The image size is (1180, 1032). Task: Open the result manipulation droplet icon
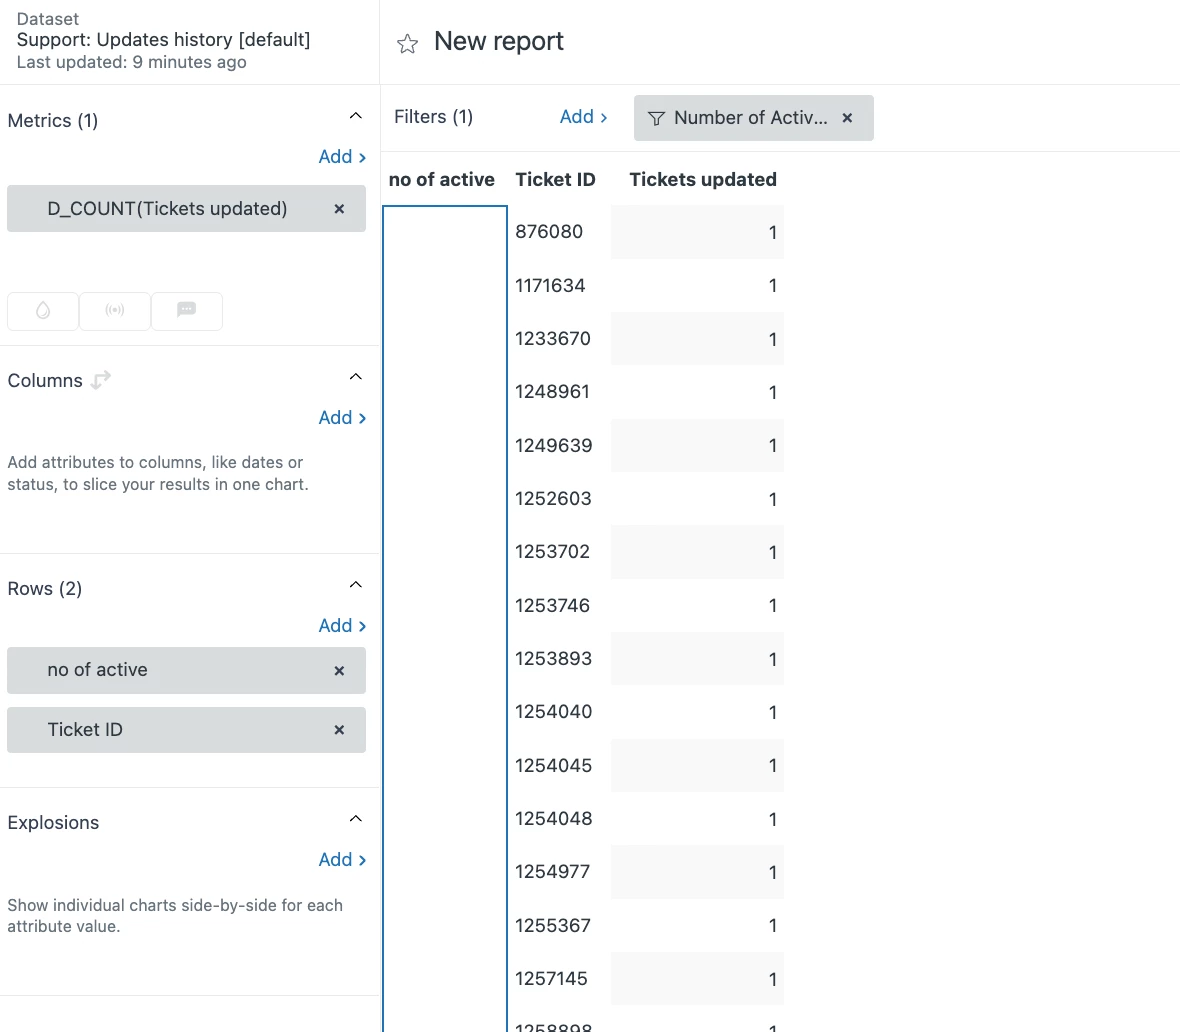pyautogui.click(x=43, y=311)
